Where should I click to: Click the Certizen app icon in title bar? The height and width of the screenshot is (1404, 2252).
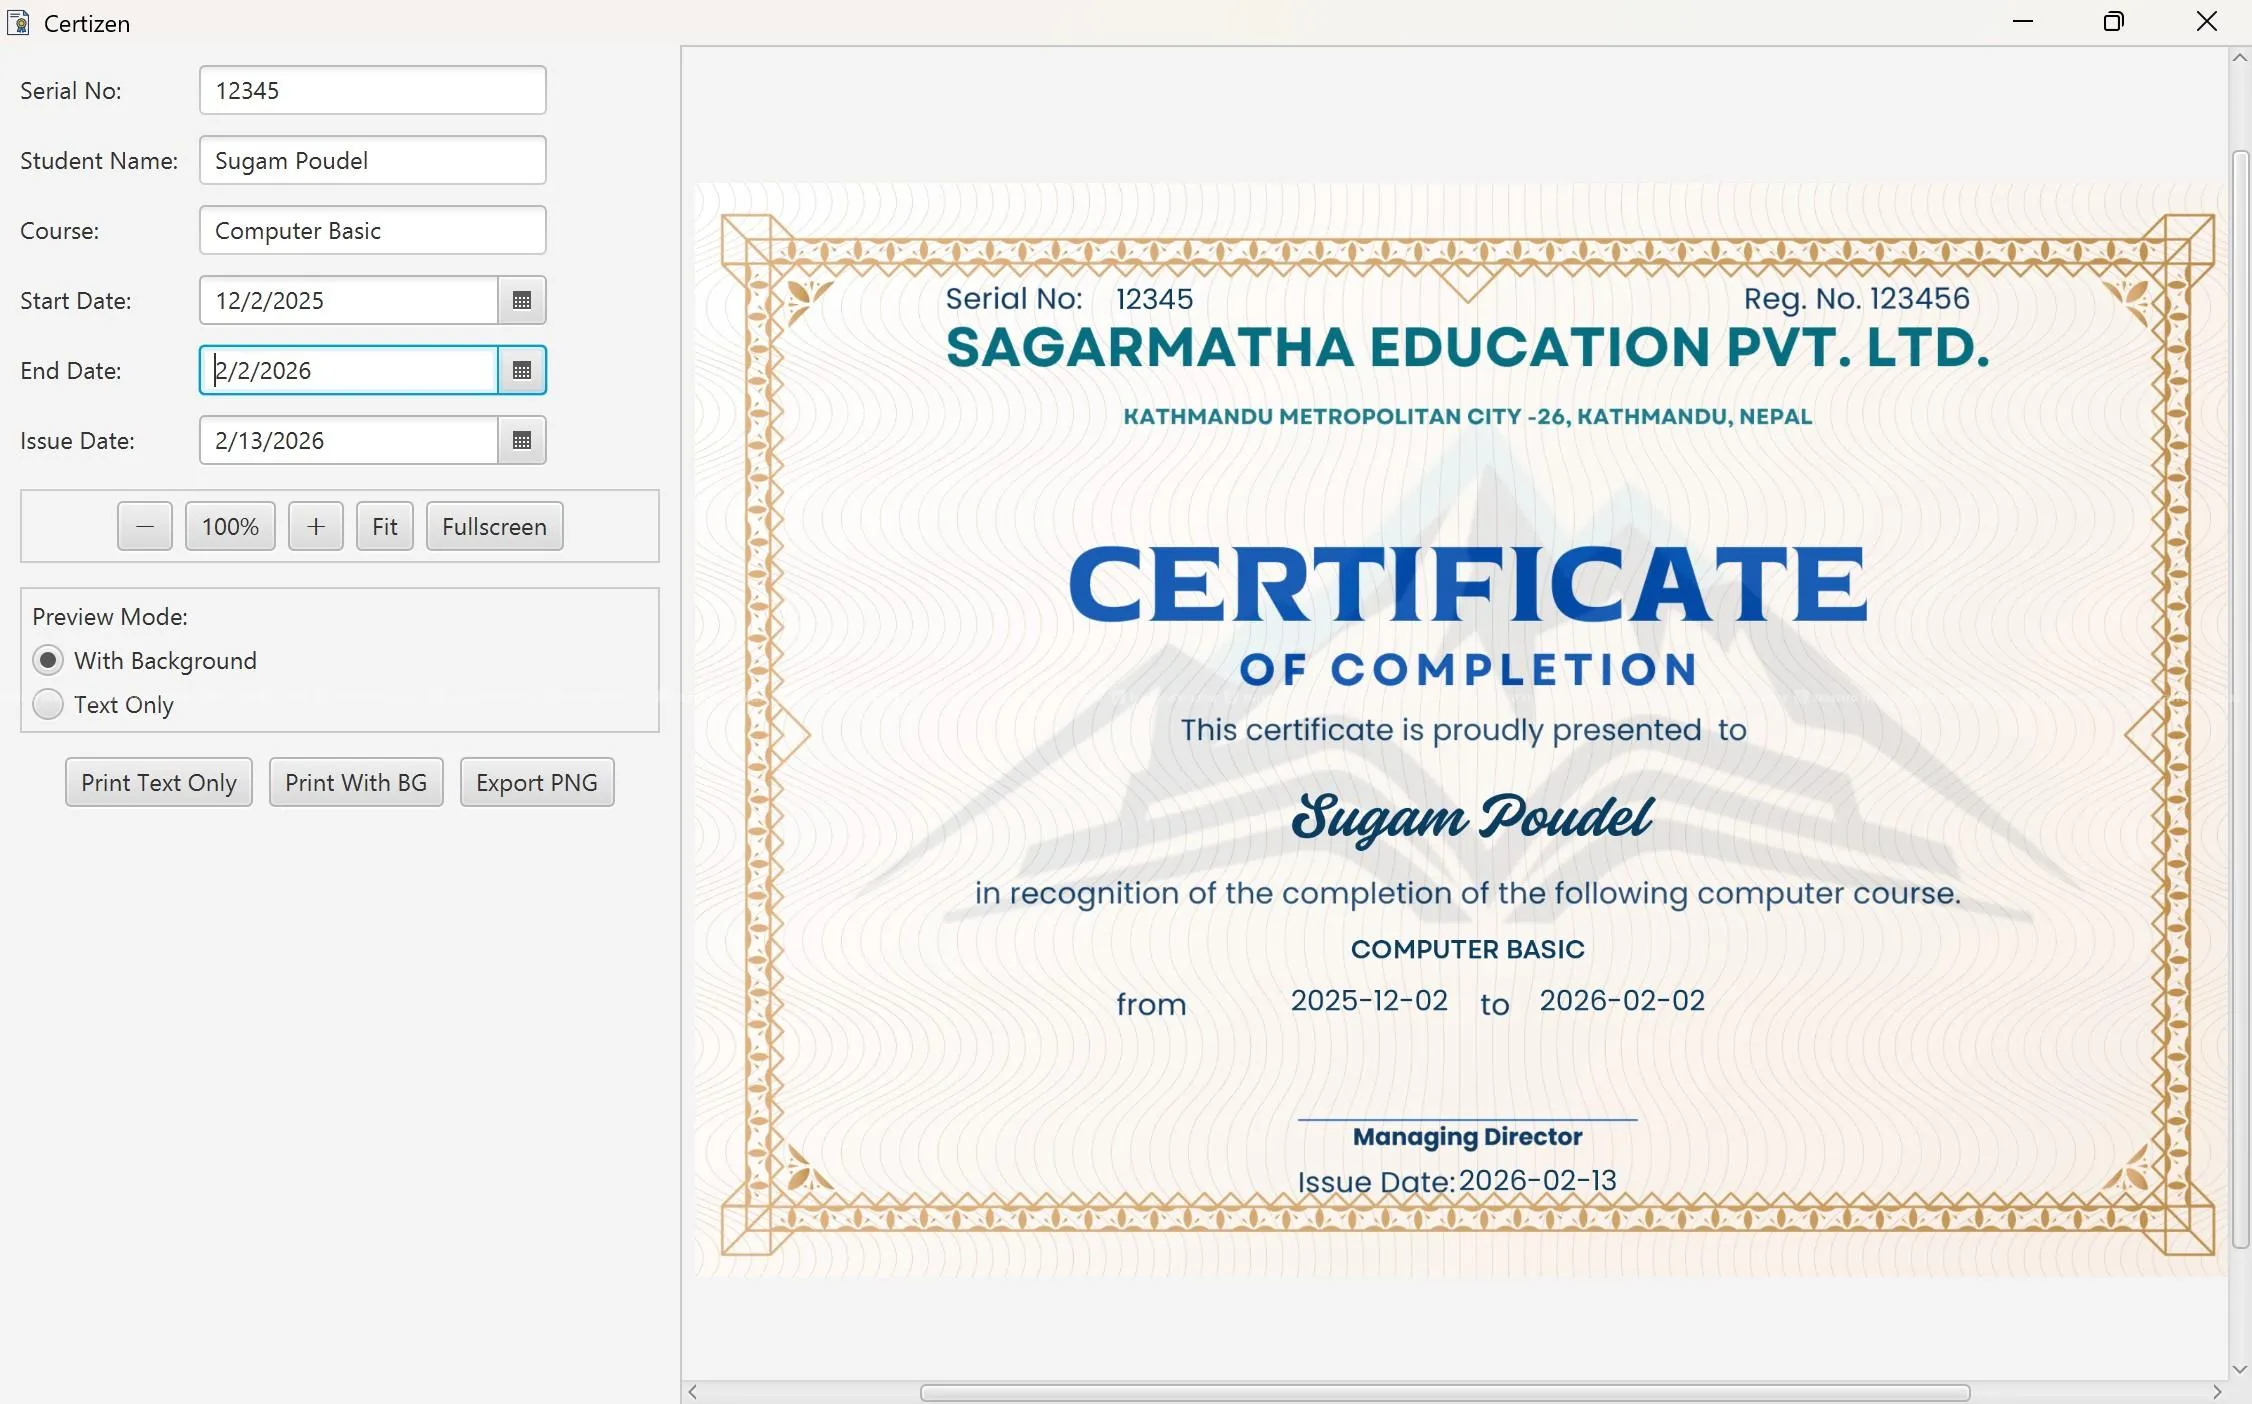pos(18,22)
